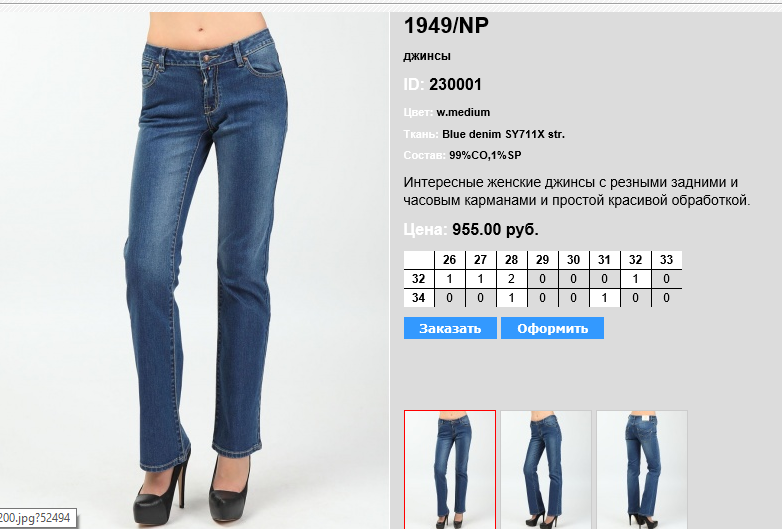
Task: Pick size 31 length 34 cell
Action: tap(604, 298)
